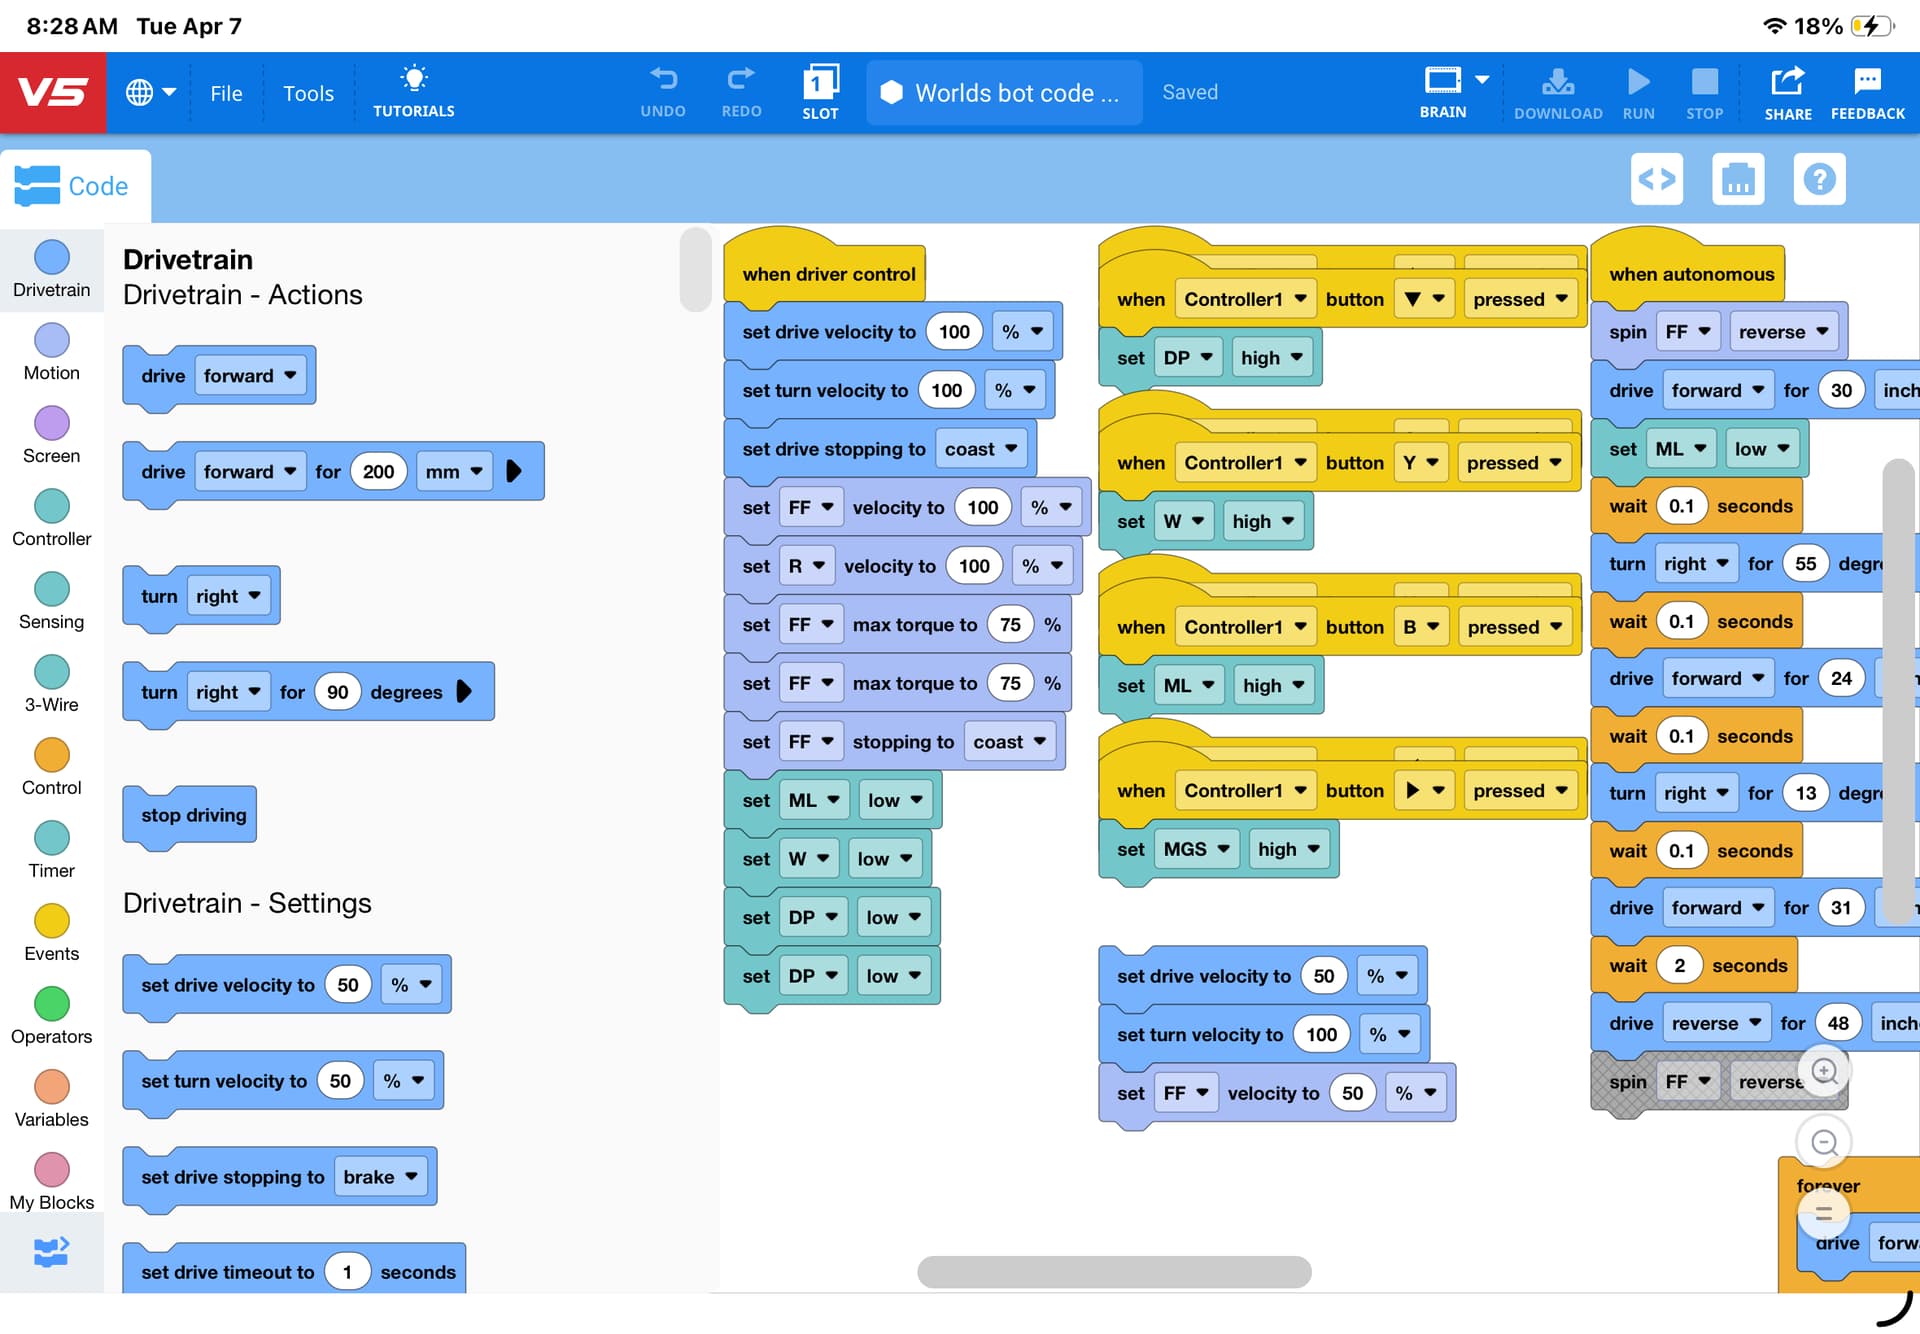Image resolution: width=1920 pixels, height=1334 pixels.
Task: Open the Controller1 dropdown for button Y
Action: [x=1245, y=463]
